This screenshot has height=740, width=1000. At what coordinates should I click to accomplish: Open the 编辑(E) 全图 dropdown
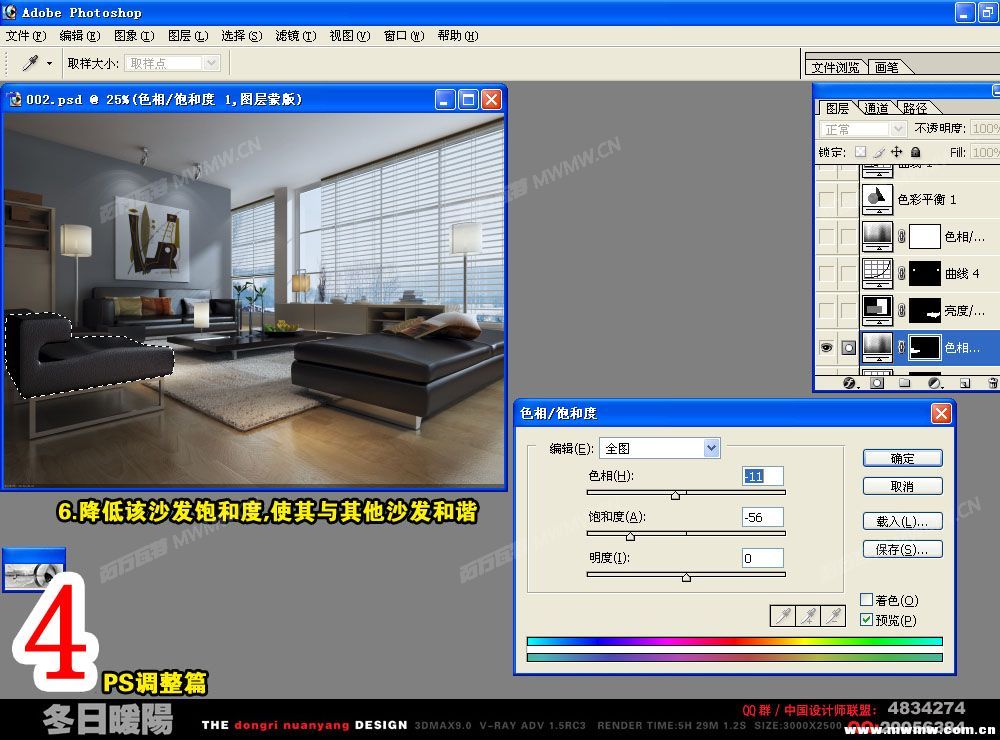(660, 448)
